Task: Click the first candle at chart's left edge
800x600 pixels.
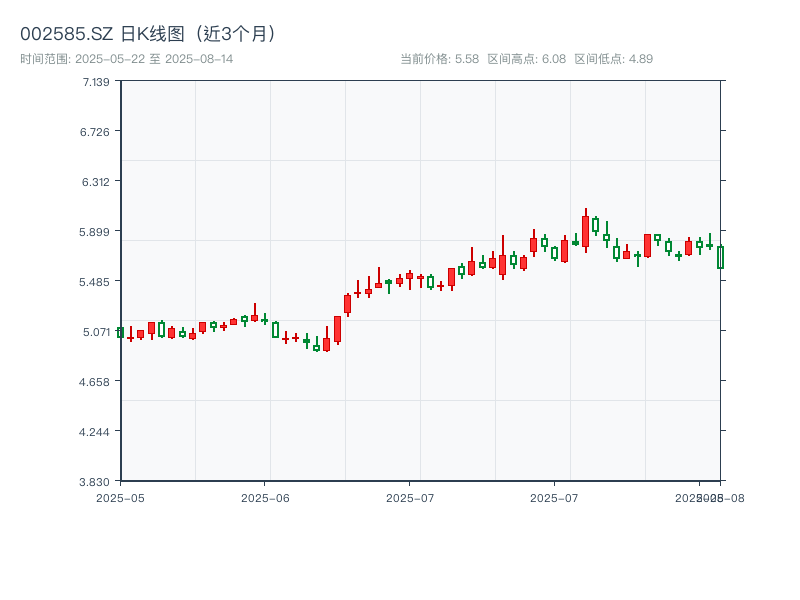Action: pyautogui.click(x=120, y=332)
